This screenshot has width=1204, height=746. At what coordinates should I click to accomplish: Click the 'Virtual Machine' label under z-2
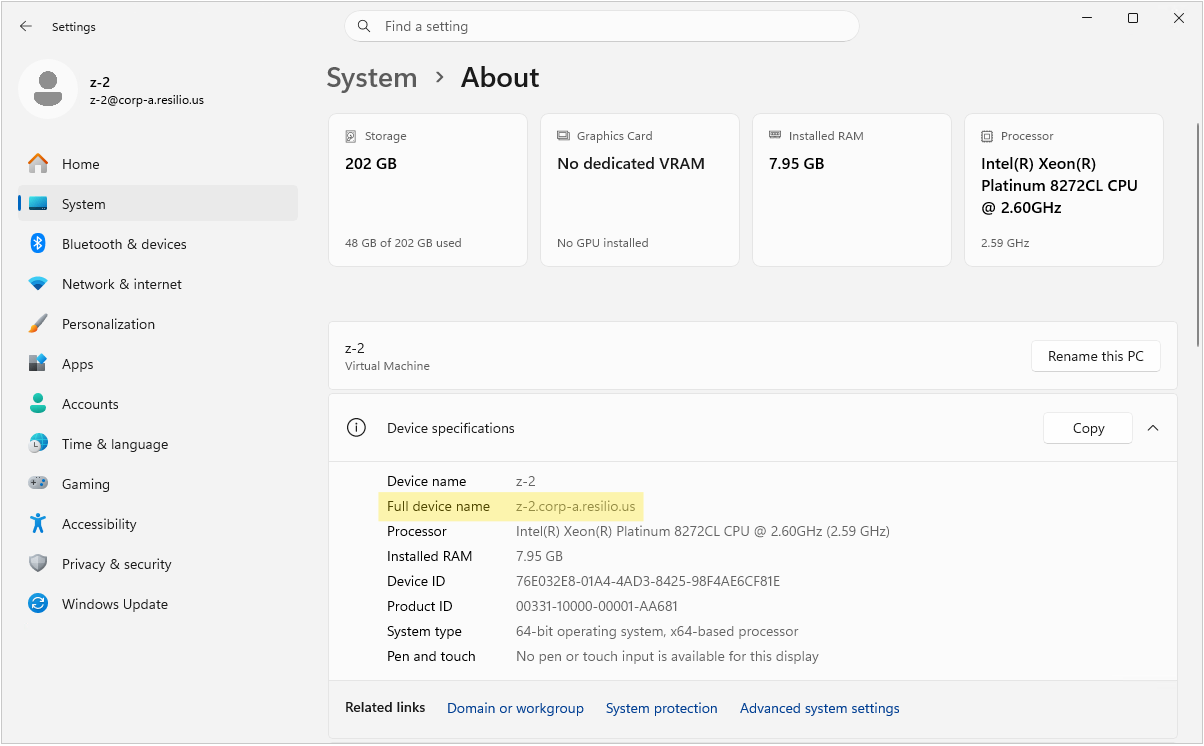pos(387,366)
